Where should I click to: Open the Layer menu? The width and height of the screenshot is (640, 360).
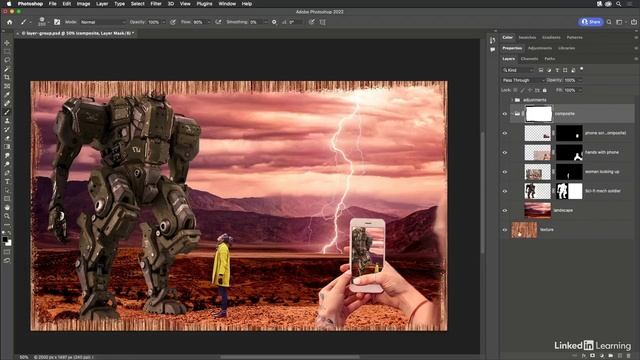[x=102, y=4]
